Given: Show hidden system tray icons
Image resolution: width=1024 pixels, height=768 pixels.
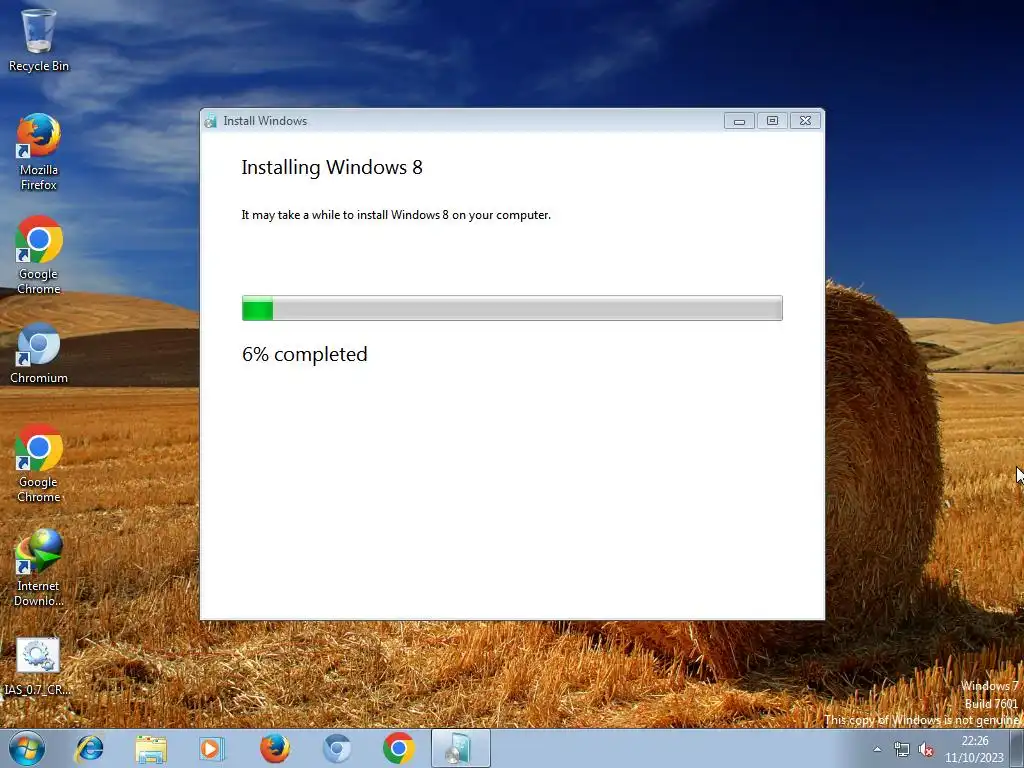Looking at the screenshot, I should (877, 750).
